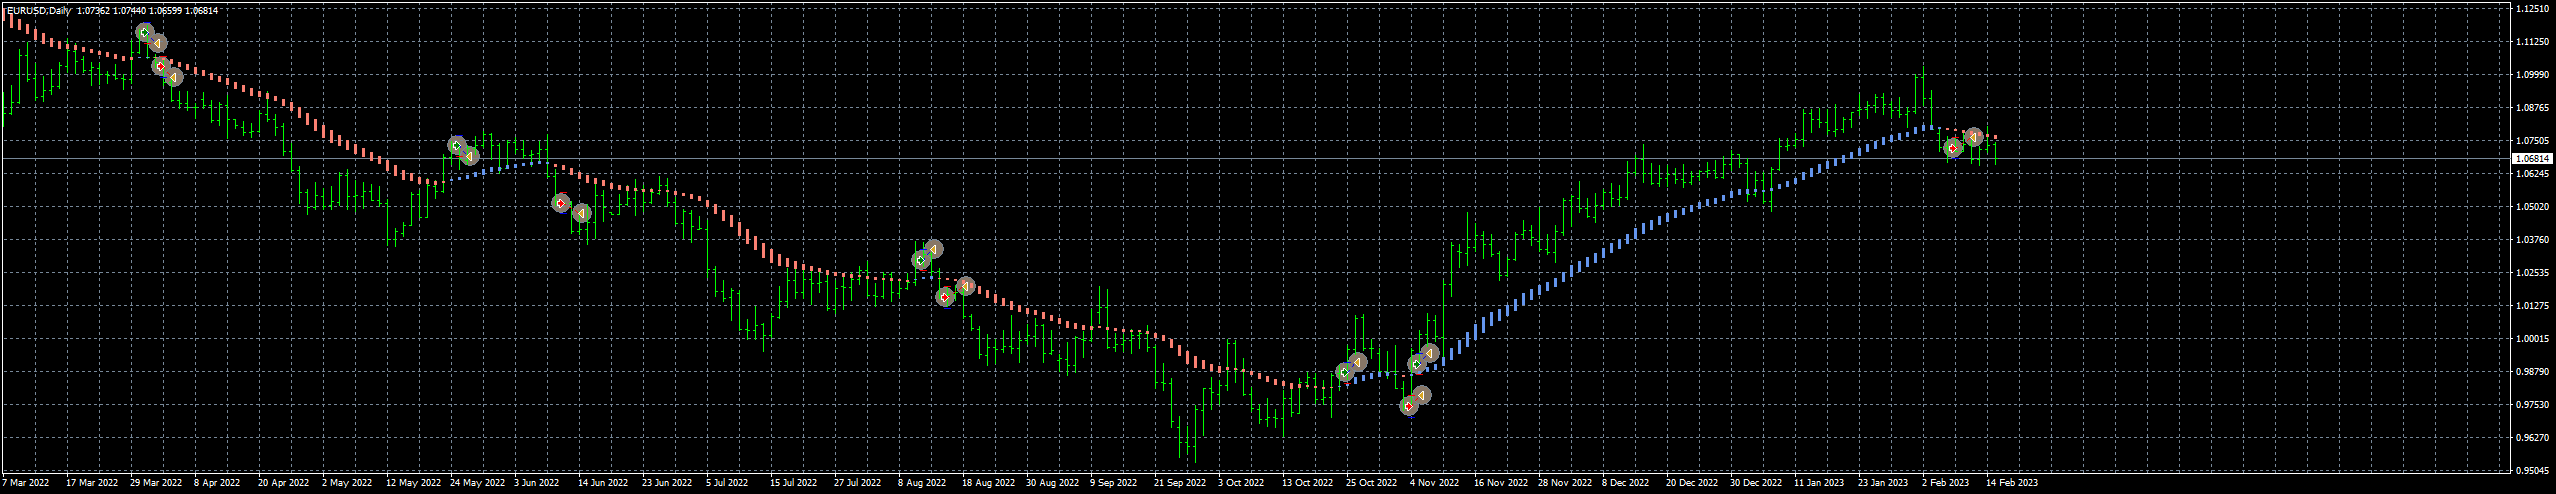Select yellow exit arrow beside red entry near 29 Mar 2022
The image size is (2556, 494).
coord(173,77)
